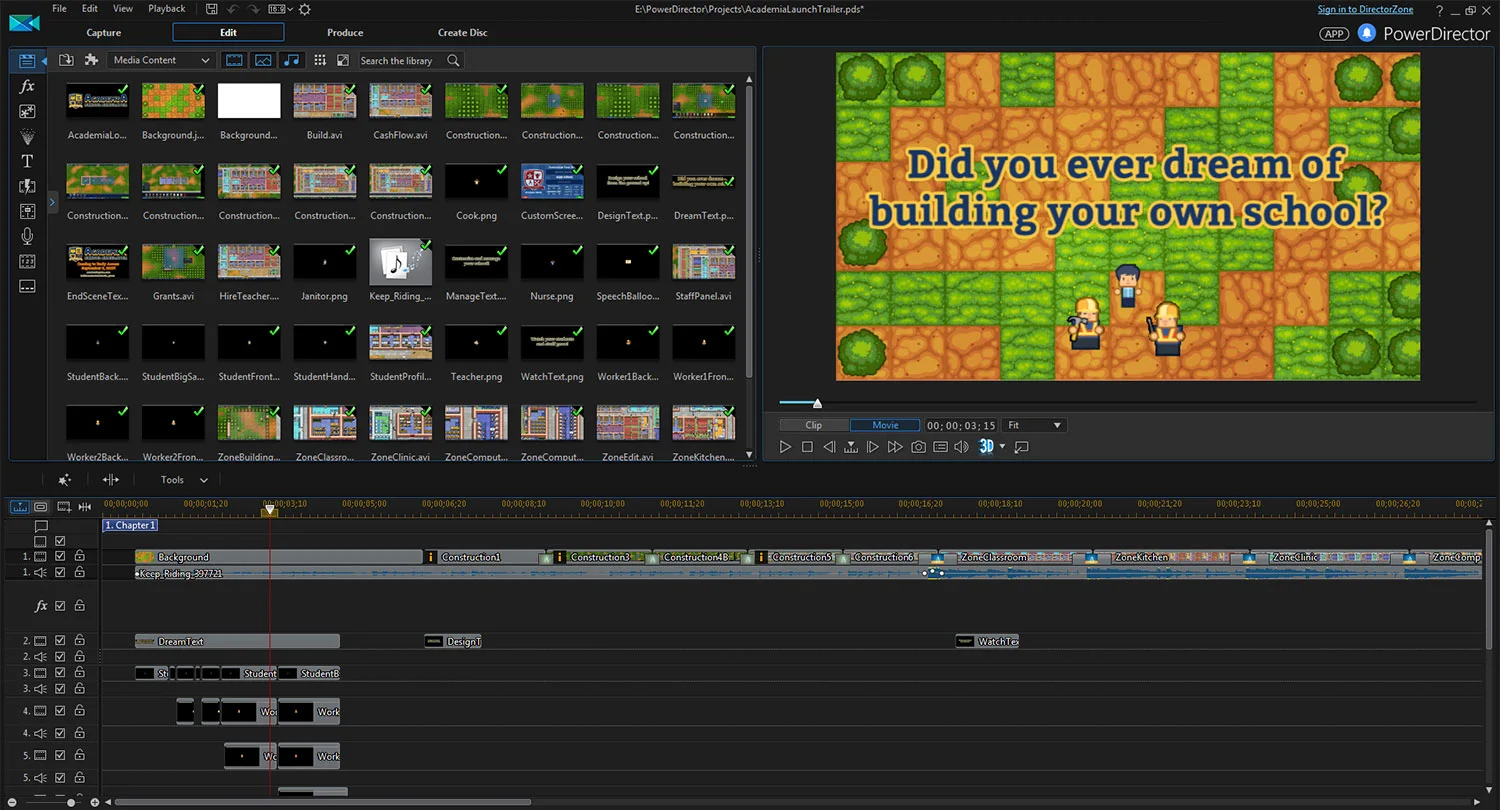The width and height of the screenshot is (1500, 810).
Task: Stop the preview playback
Action: click(807, 447)
